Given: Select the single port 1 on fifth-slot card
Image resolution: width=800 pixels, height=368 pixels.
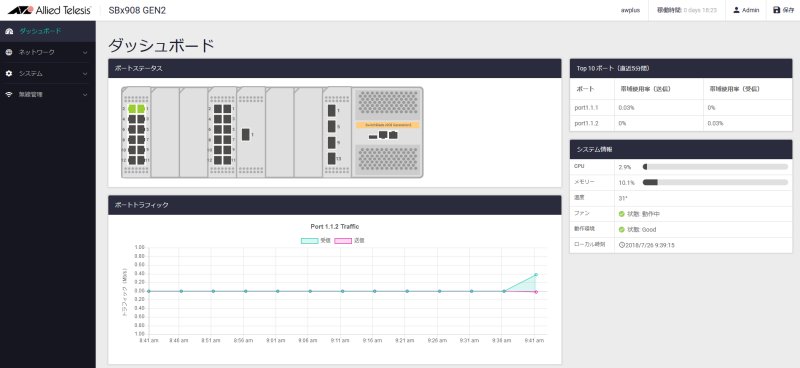Looking at the screenshot, I should point(245,134).
